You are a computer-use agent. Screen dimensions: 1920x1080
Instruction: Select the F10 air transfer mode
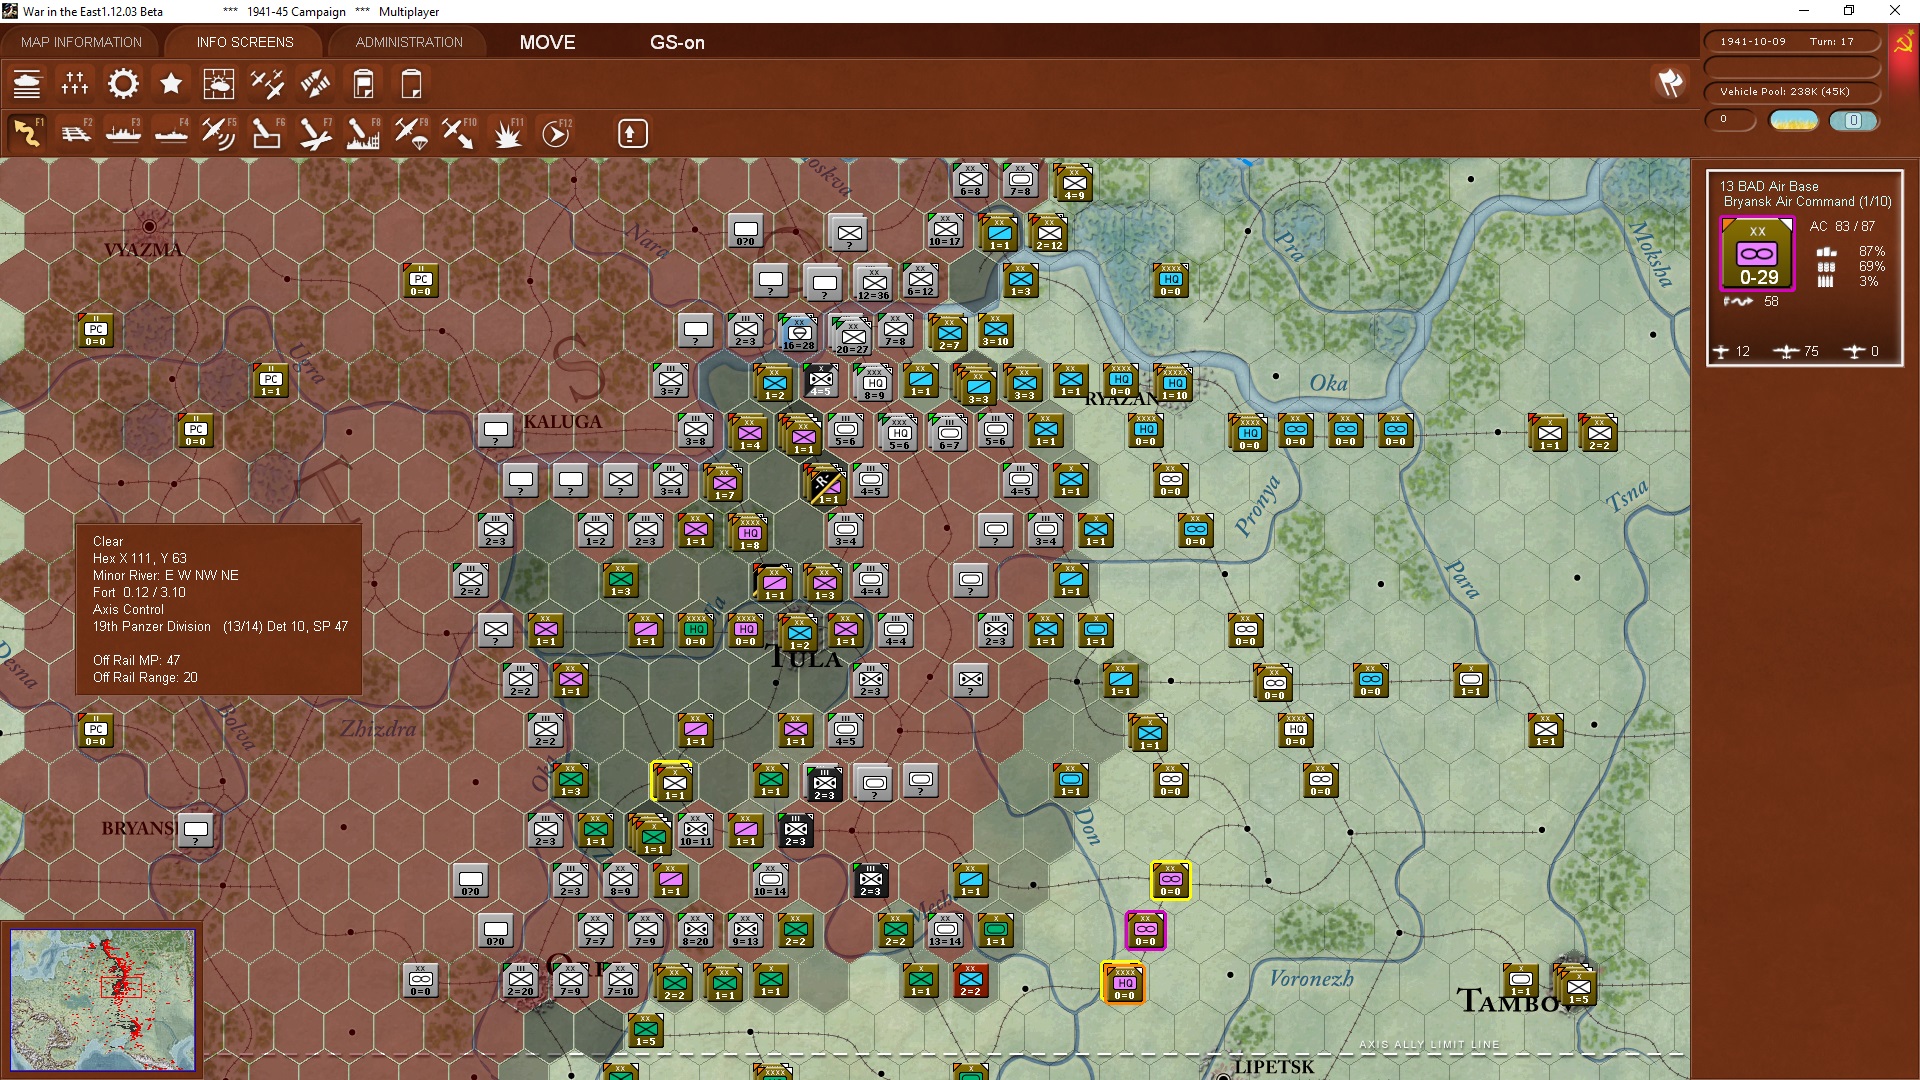tap(459, 133)
